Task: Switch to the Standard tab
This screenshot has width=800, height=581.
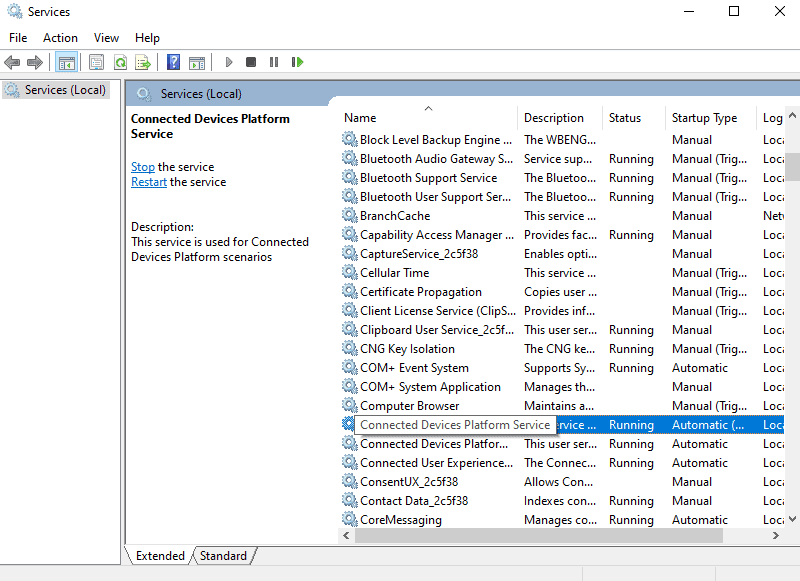Action: click(x=223, y=556)
